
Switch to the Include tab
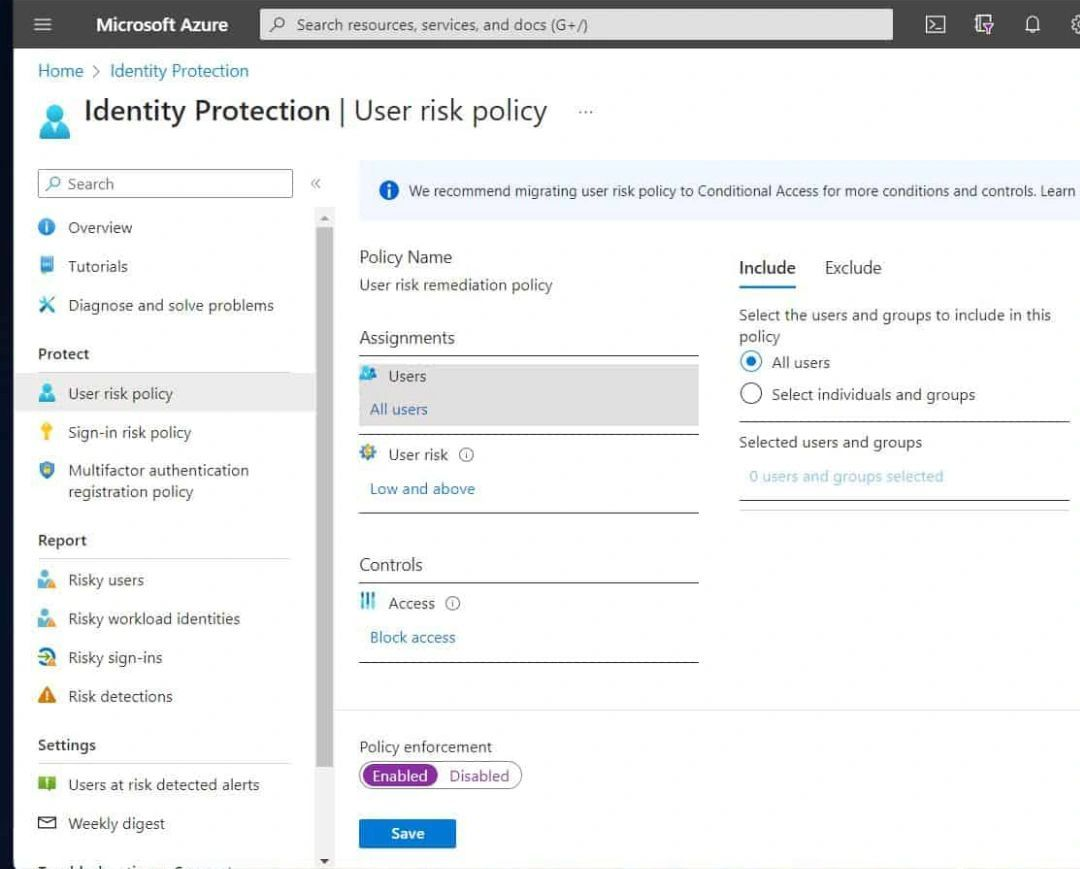point(767,267)
